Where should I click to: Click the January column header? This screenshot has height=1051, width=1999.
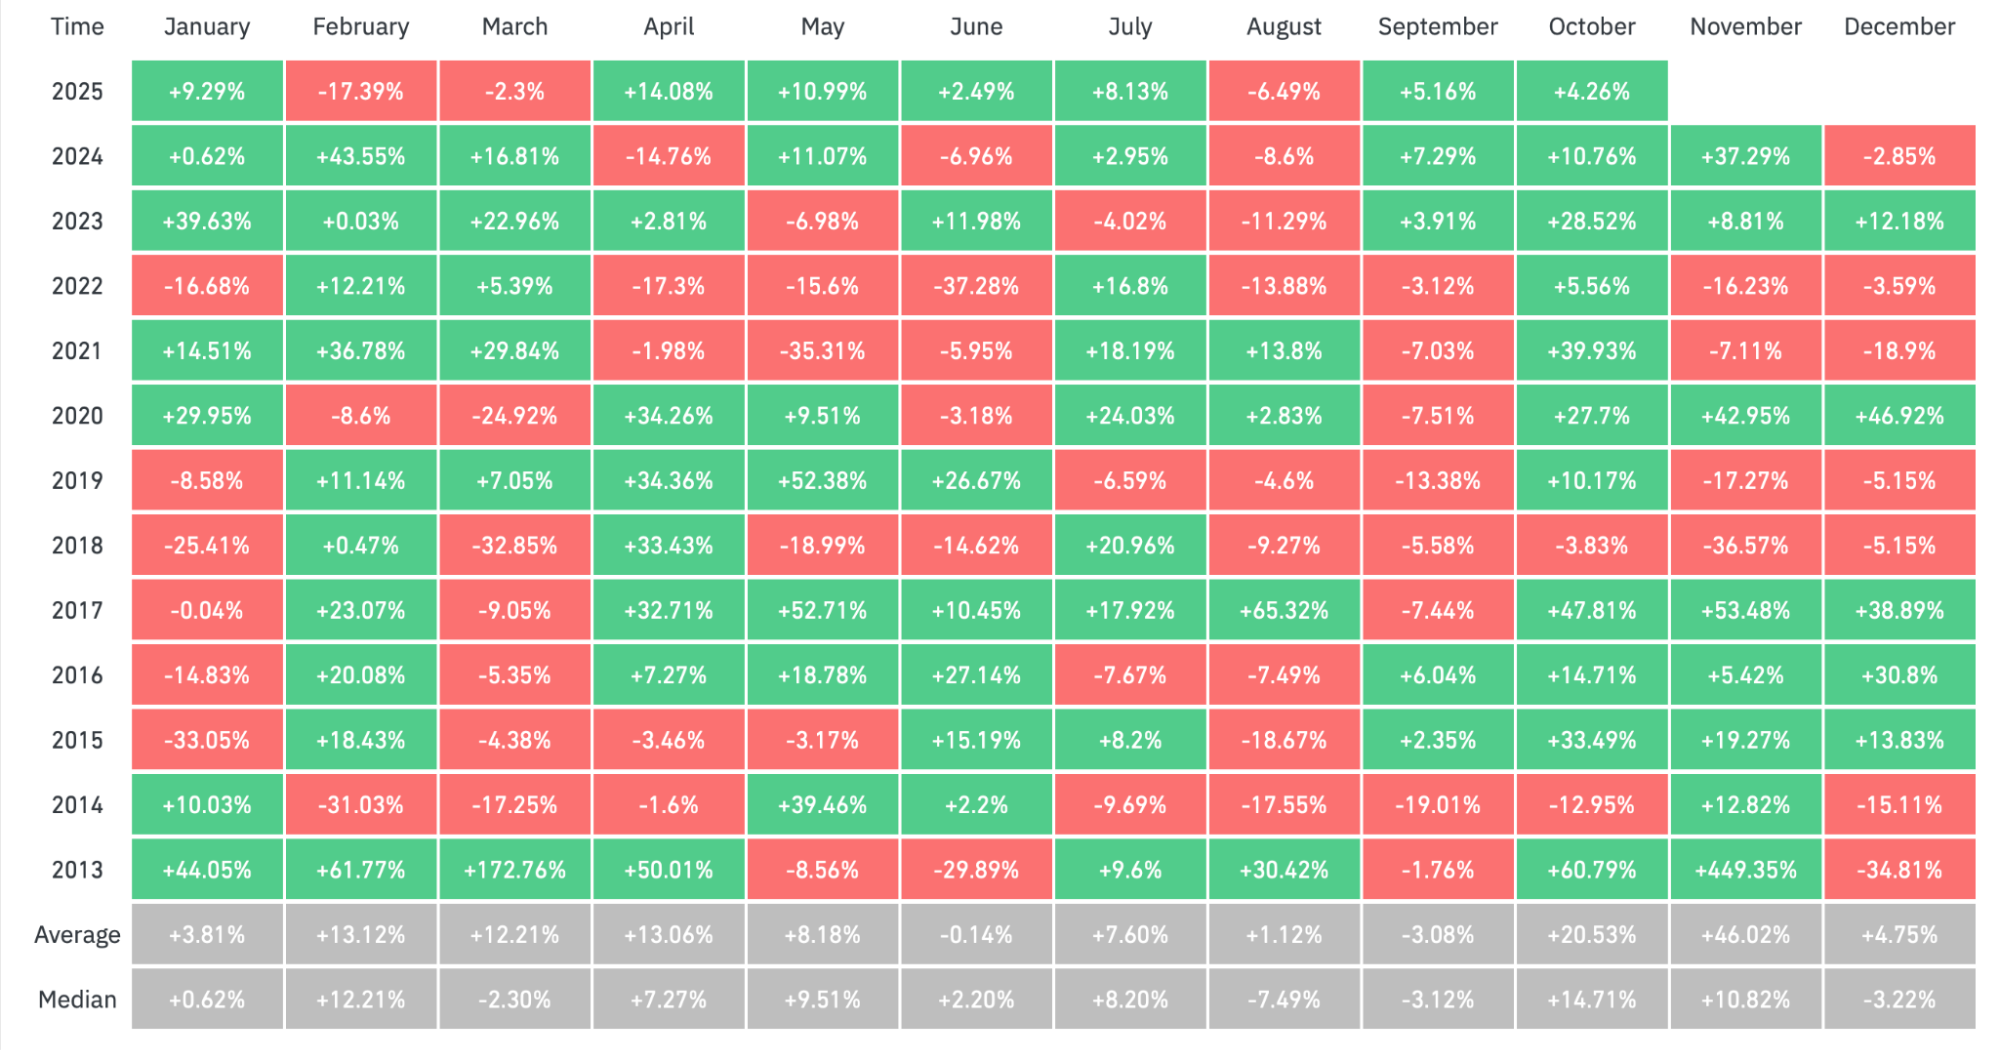(x=207, y=27)
